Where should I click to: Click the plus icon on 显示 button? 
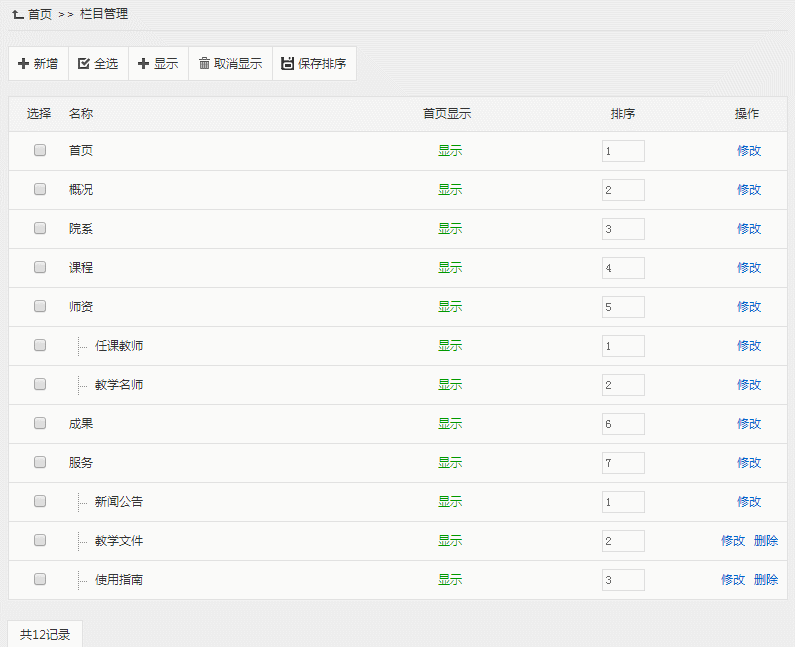click(144, 64)
